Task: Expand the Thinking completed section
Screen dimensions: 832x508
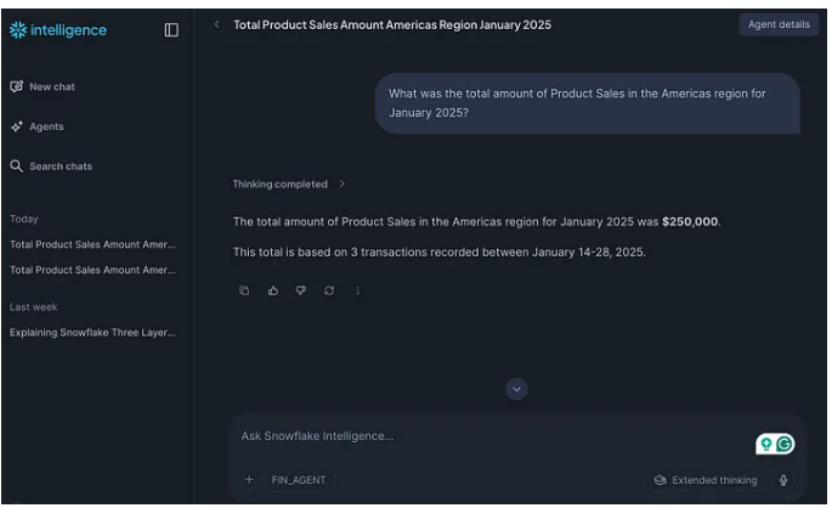Action: (289, 184)
